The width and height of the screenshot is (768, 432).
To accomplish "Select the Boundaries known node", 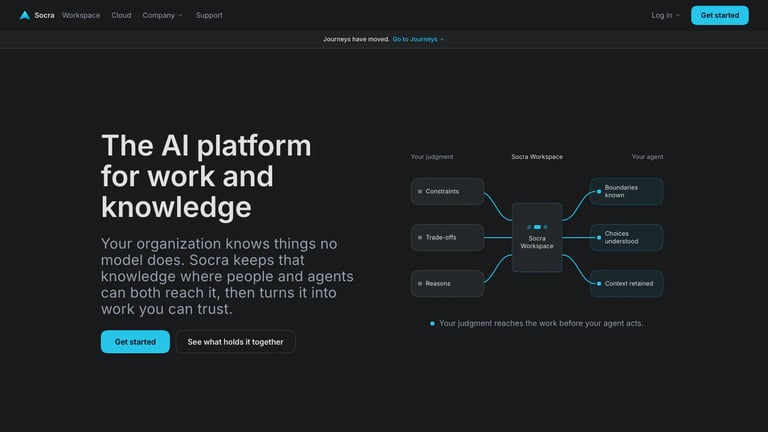I will pyautogui.click(x=626, y=192).
